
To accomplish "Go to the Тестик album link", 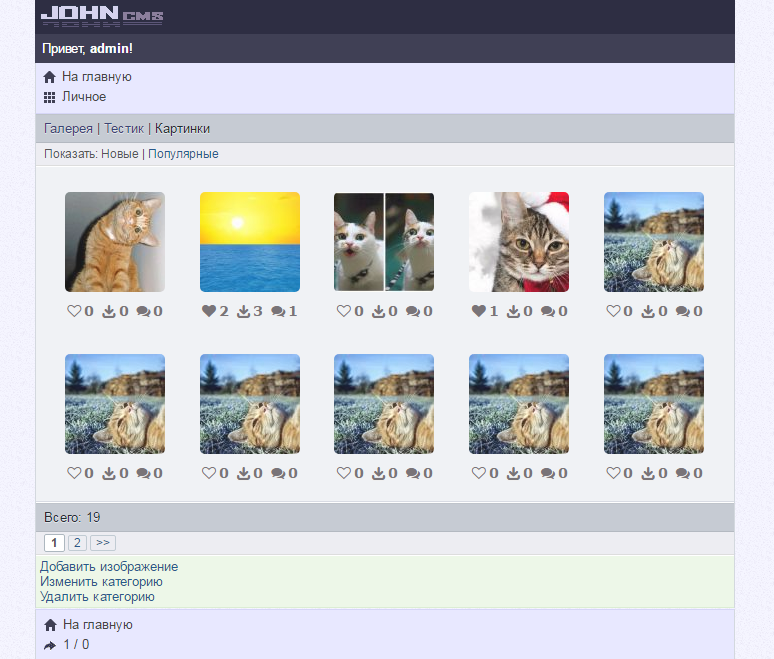I will click(125, 129).
